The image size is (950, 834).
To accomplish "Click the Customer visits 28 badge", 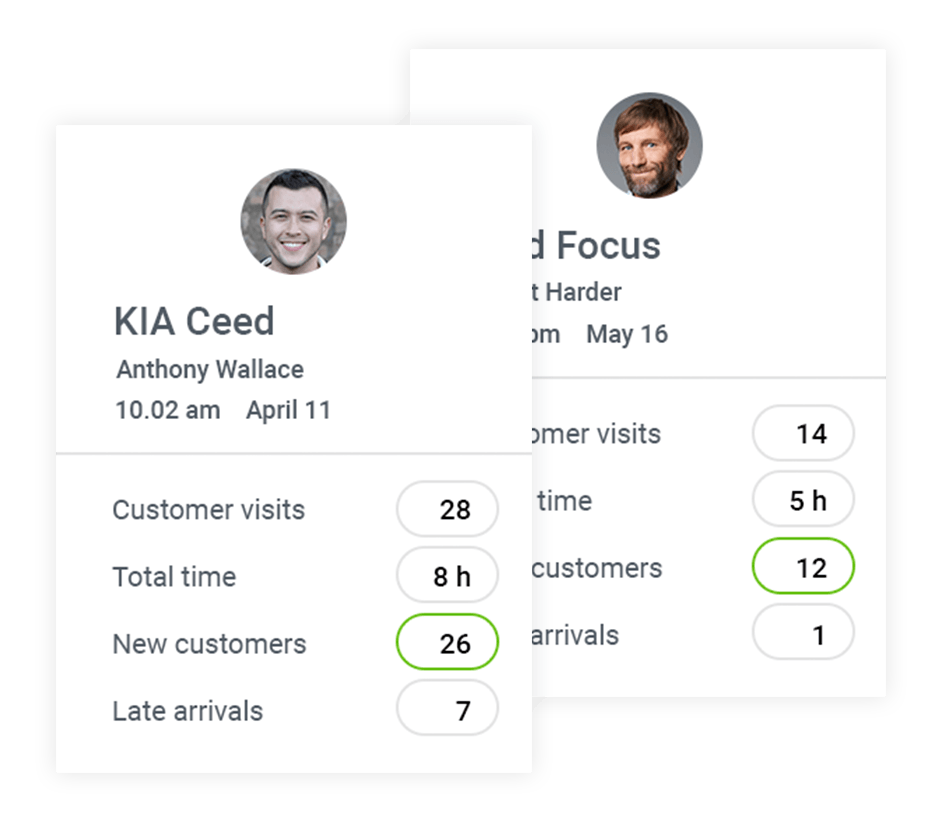I will click(x=447, y=509).
